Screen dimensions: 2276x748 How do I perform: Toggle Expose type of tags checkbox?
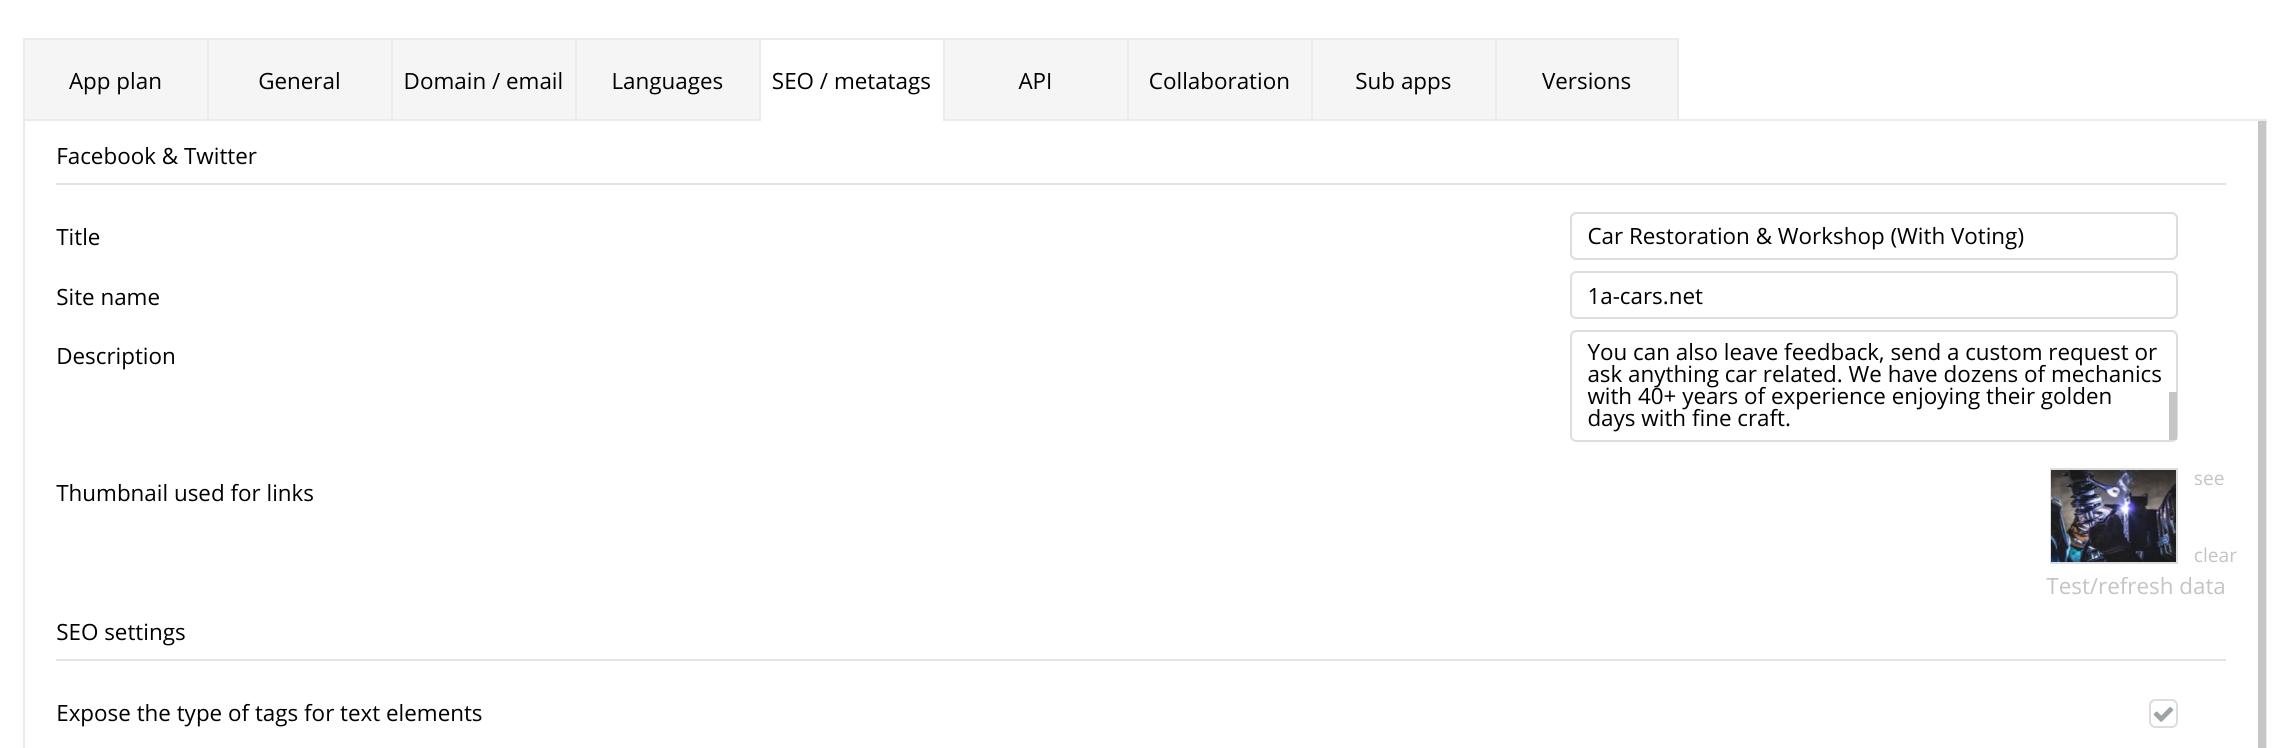click(2163, 713)
